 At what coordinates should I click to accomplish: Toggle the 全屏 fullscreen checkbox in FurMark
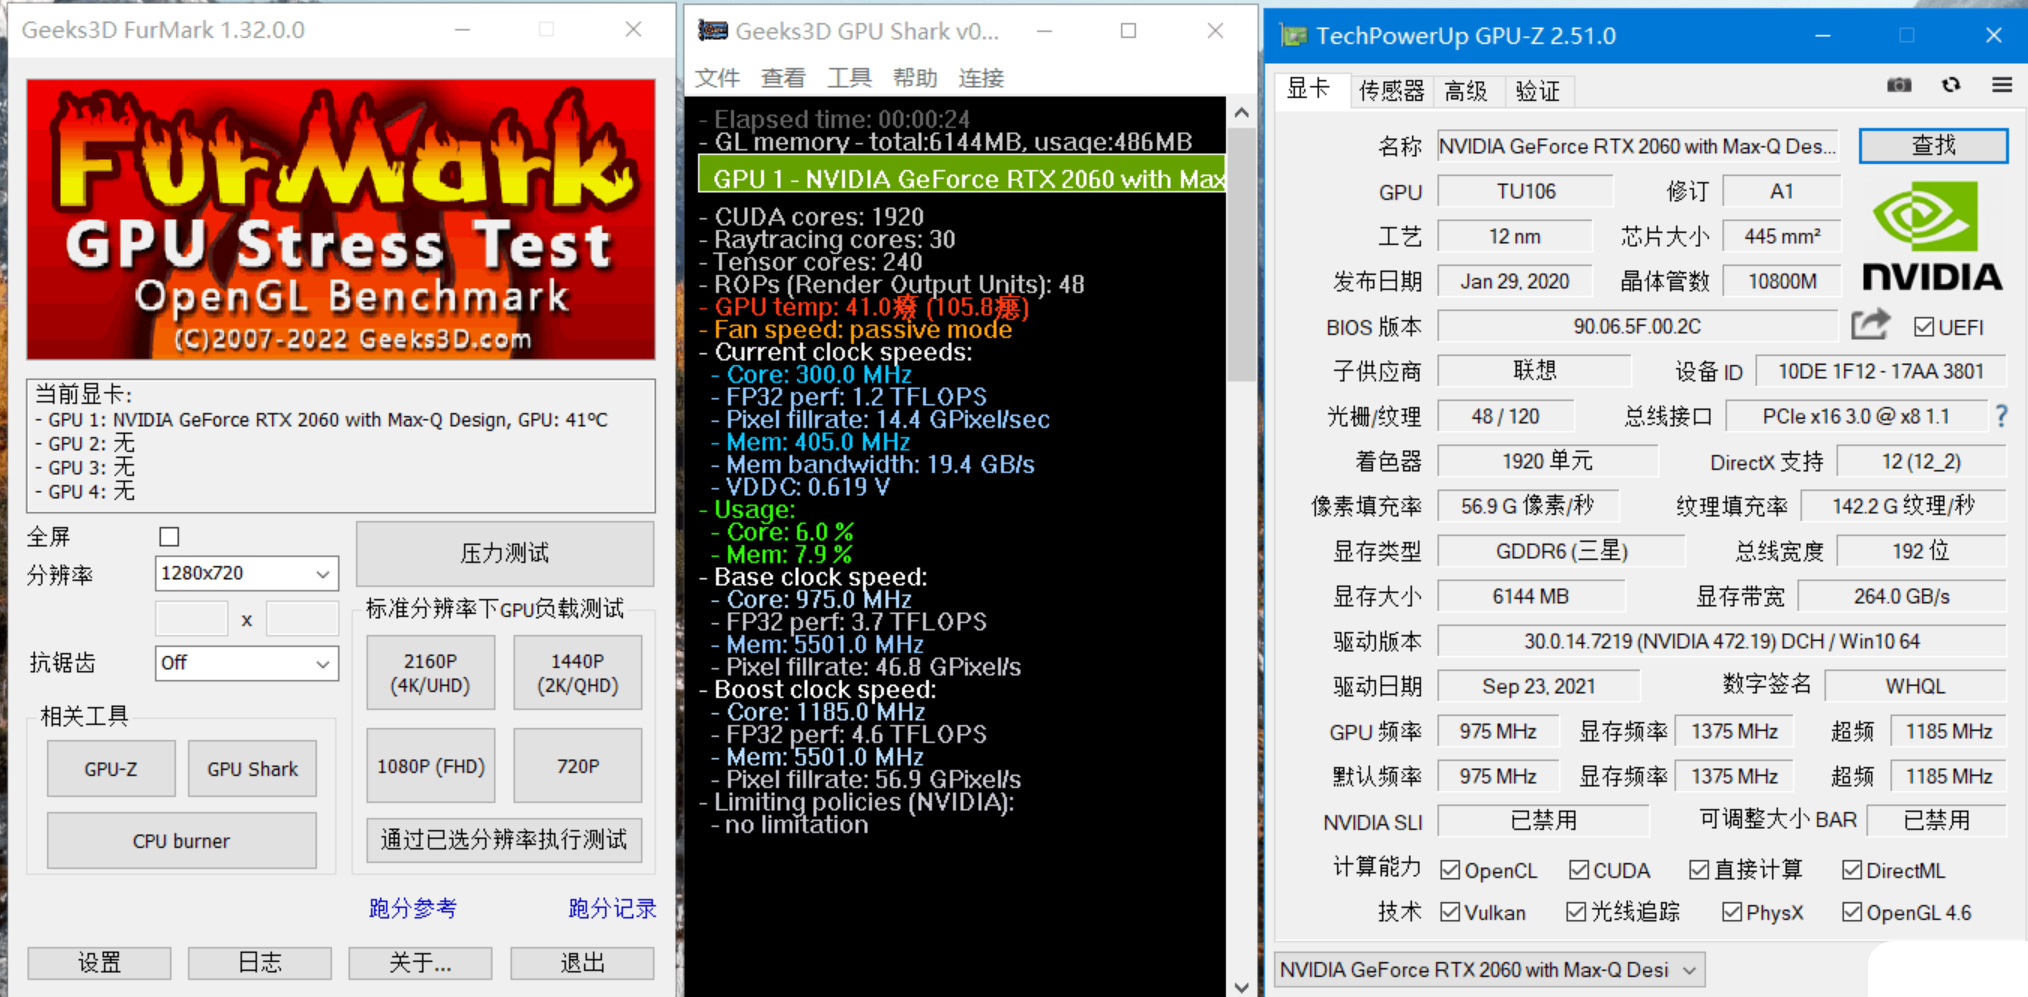(169, 537)
